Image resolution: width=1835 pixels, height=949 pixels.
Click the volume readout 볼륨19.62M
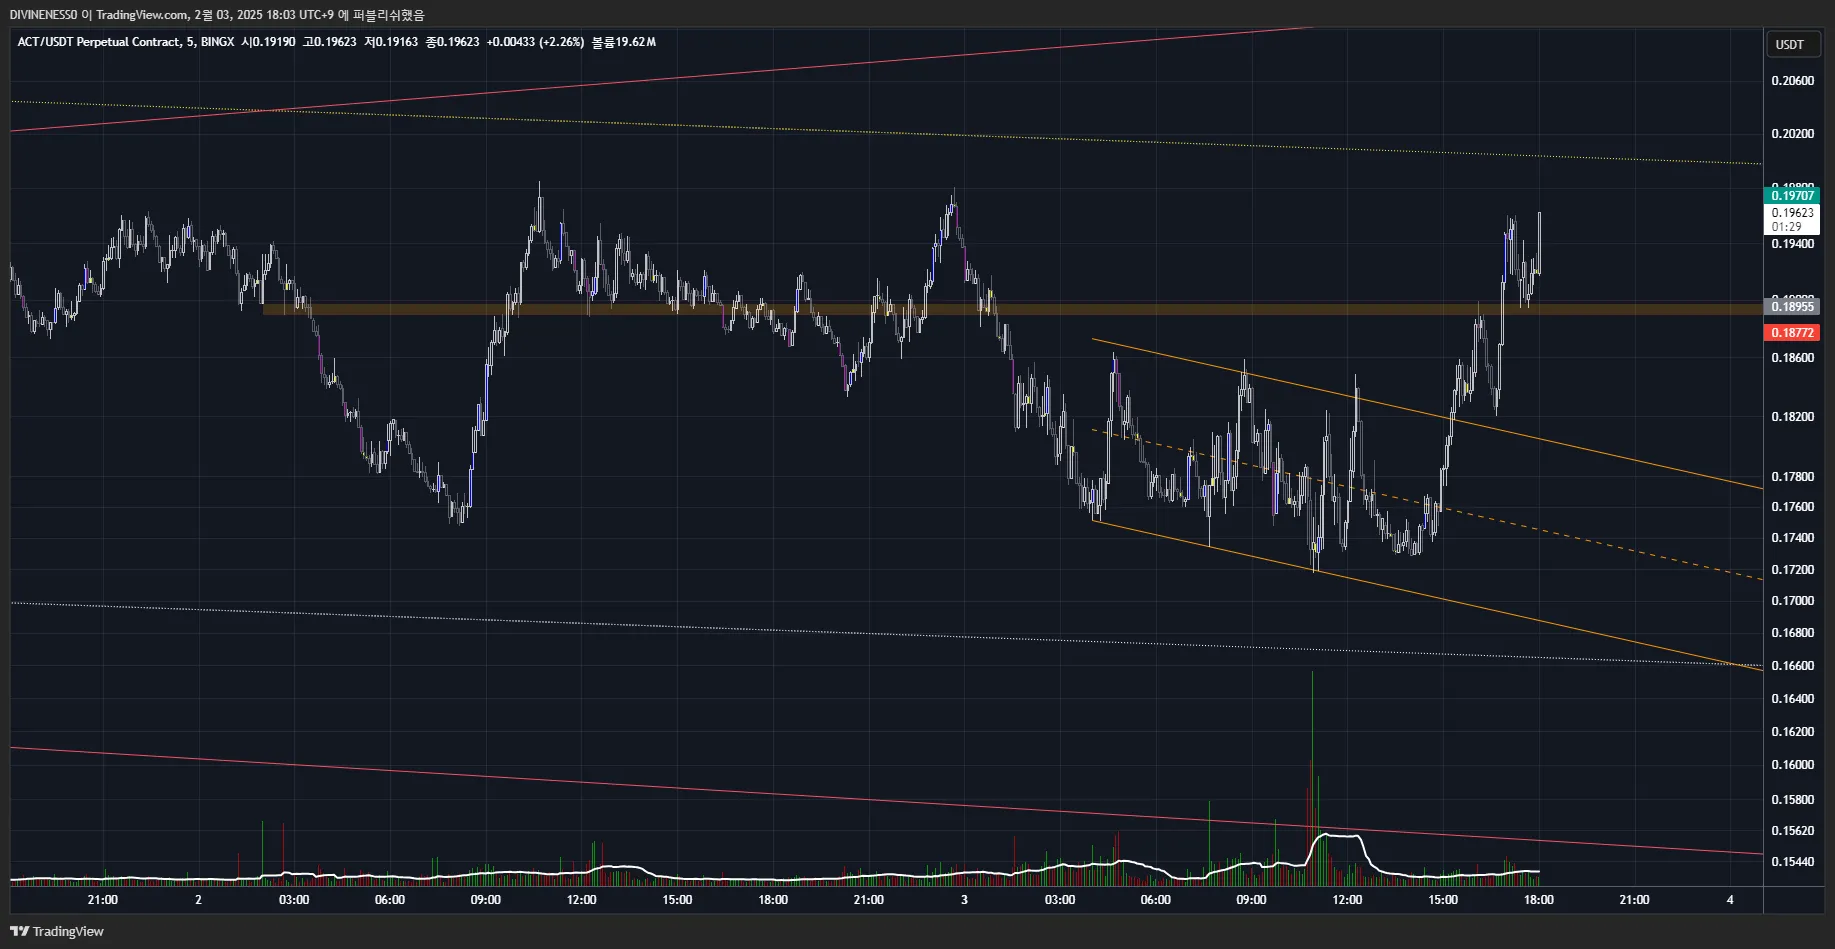tap(624, 42)
